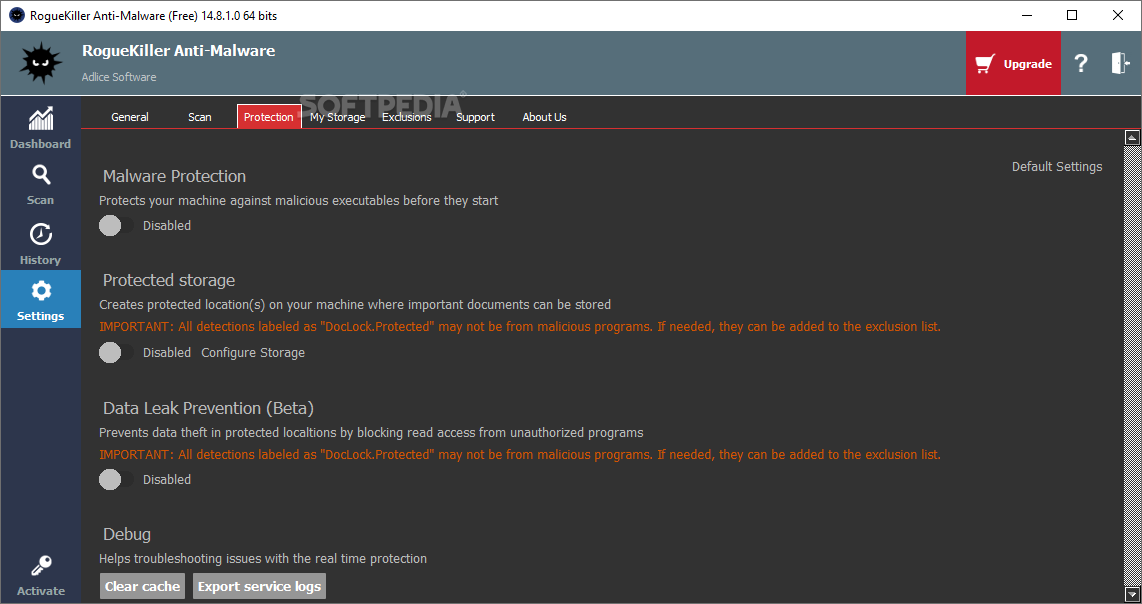
Task: Maximize the RogueKiller window
Action: pyautogui.click(x=1072, y=15)
